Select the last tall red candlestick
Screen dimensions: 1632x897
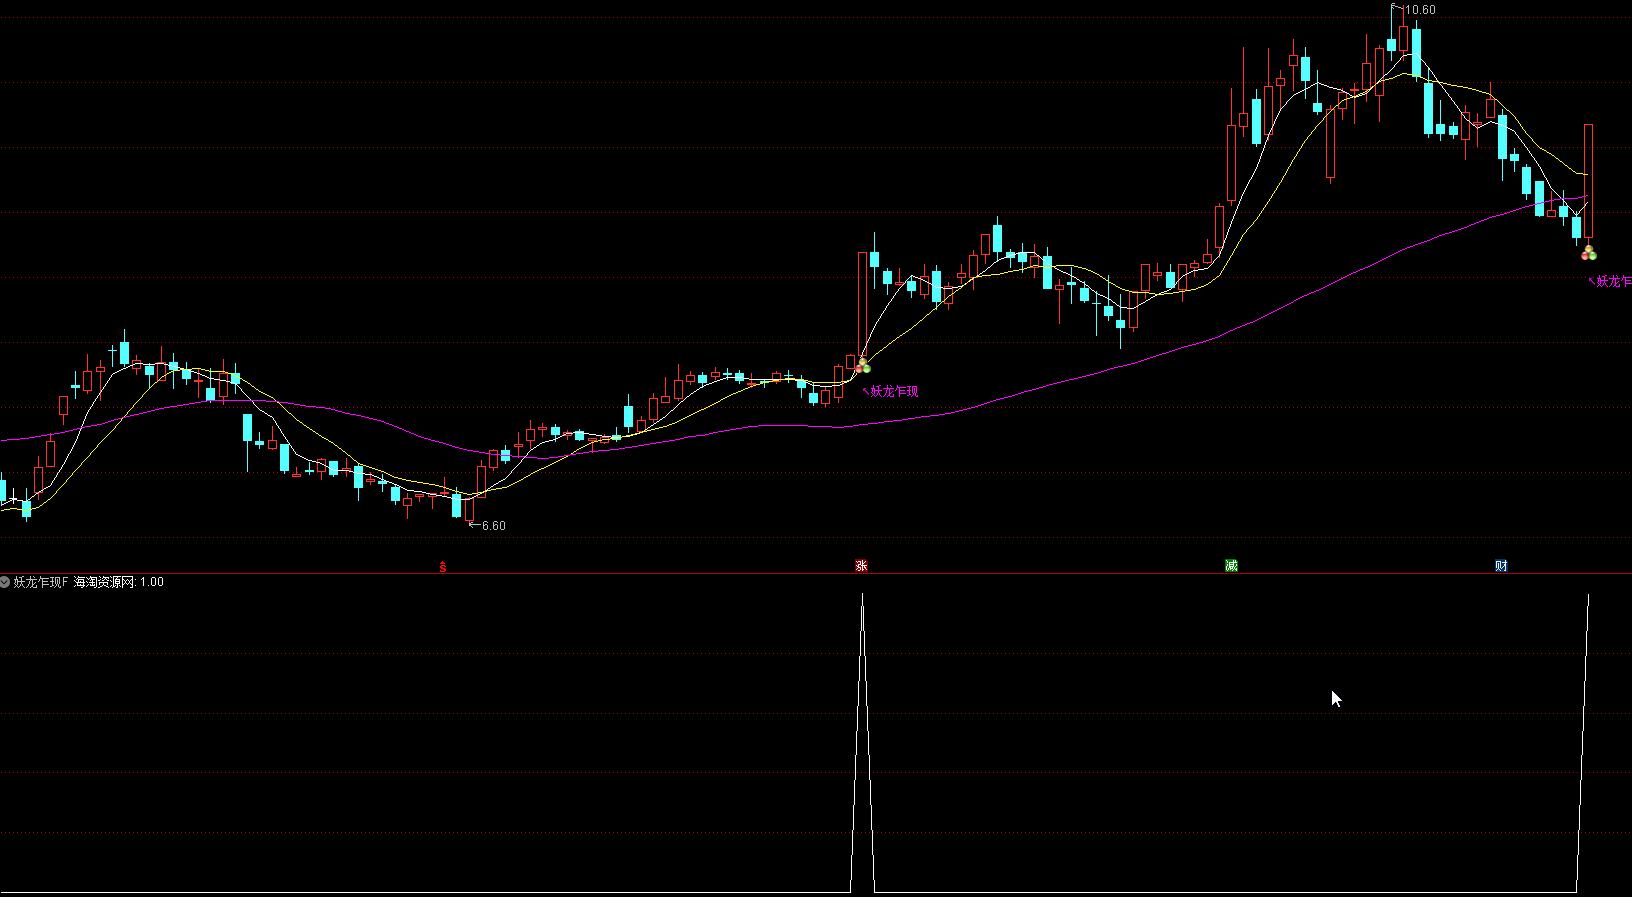pos(1588,180)
